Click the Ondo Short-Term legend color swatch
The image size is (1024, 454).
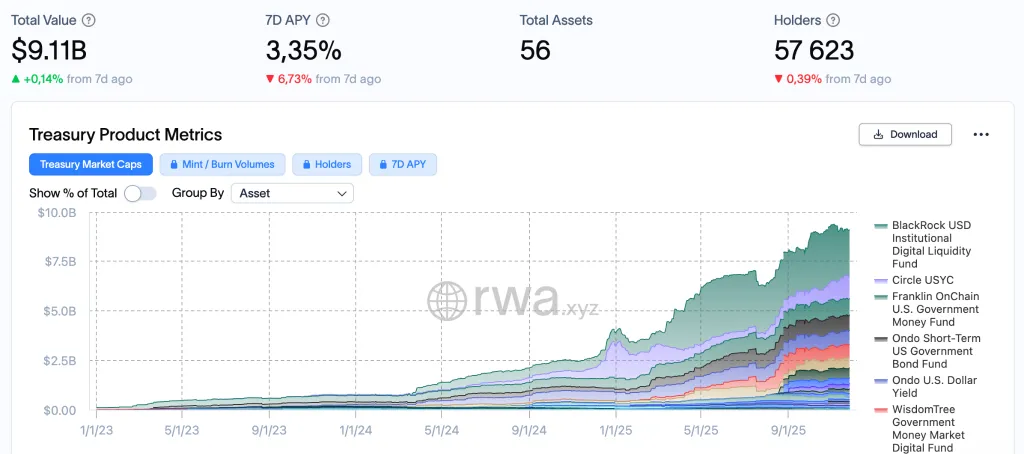pos(880,339)
